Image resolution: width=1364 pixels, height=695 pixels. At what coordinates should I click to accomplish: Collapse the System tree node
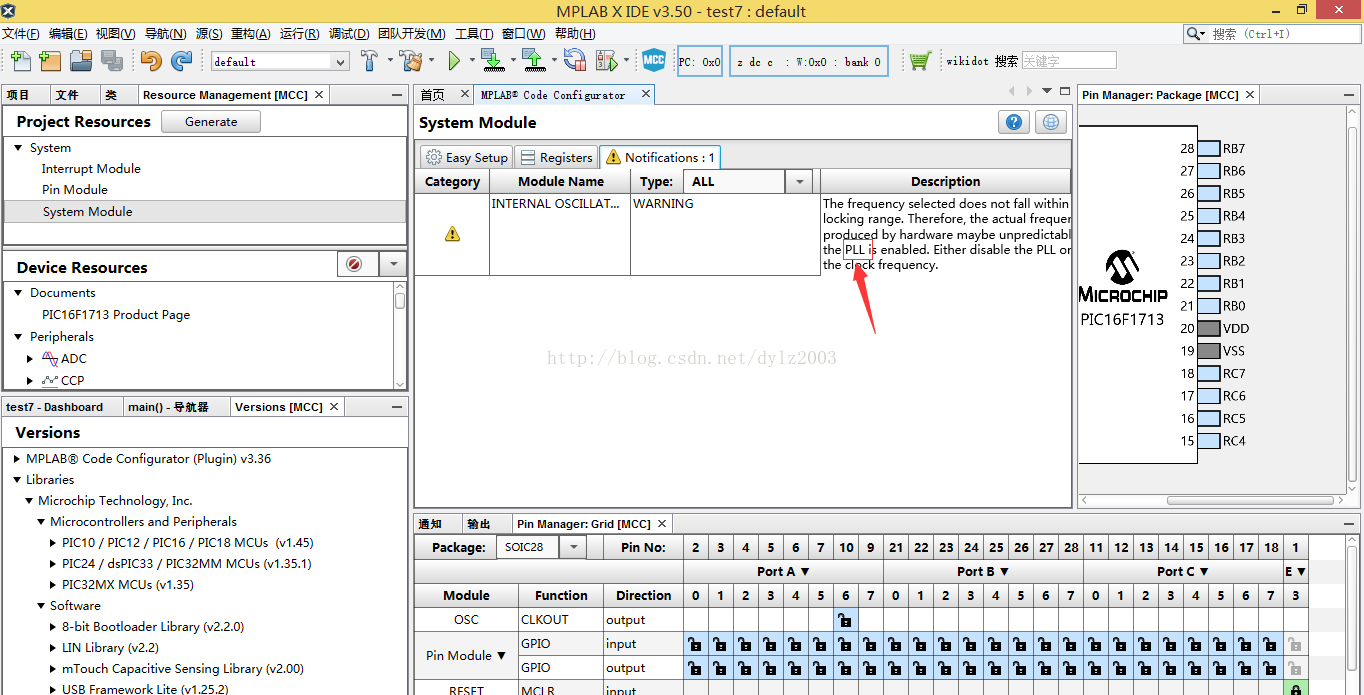[18, 148]
